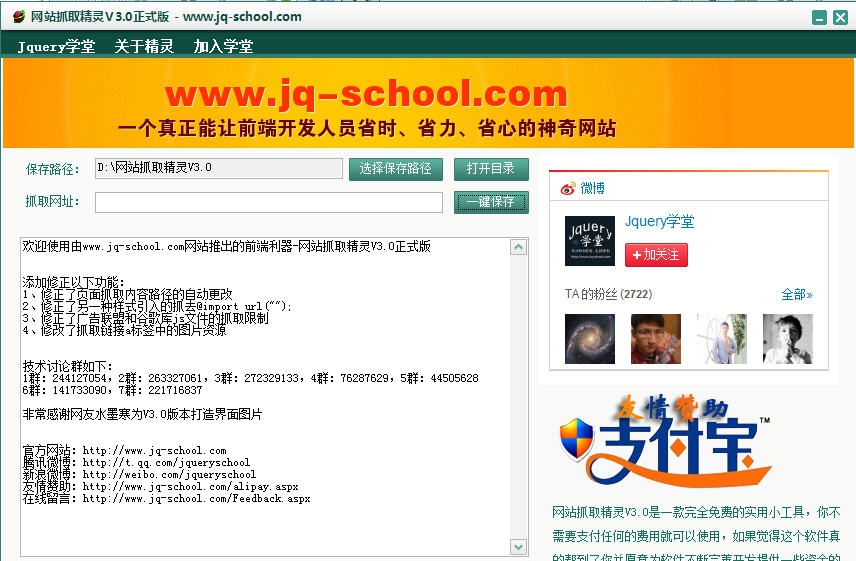856x561 pixels.
Task: Click the galaxy fan avatar
Action: [x=590, y=339]
